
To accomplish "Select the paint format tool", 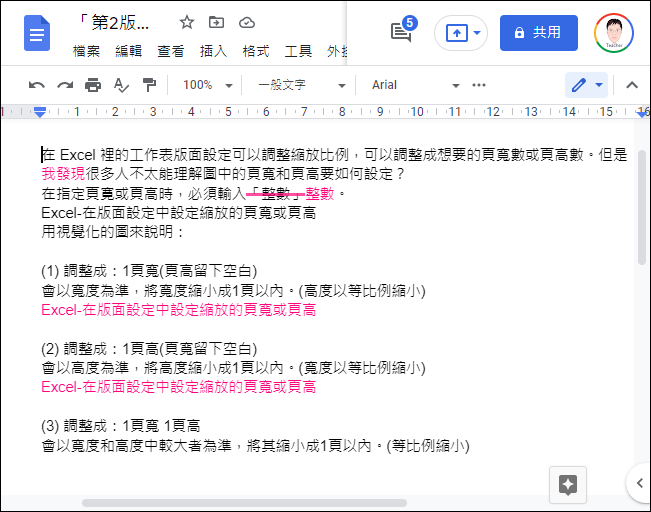I will [149, 85].
